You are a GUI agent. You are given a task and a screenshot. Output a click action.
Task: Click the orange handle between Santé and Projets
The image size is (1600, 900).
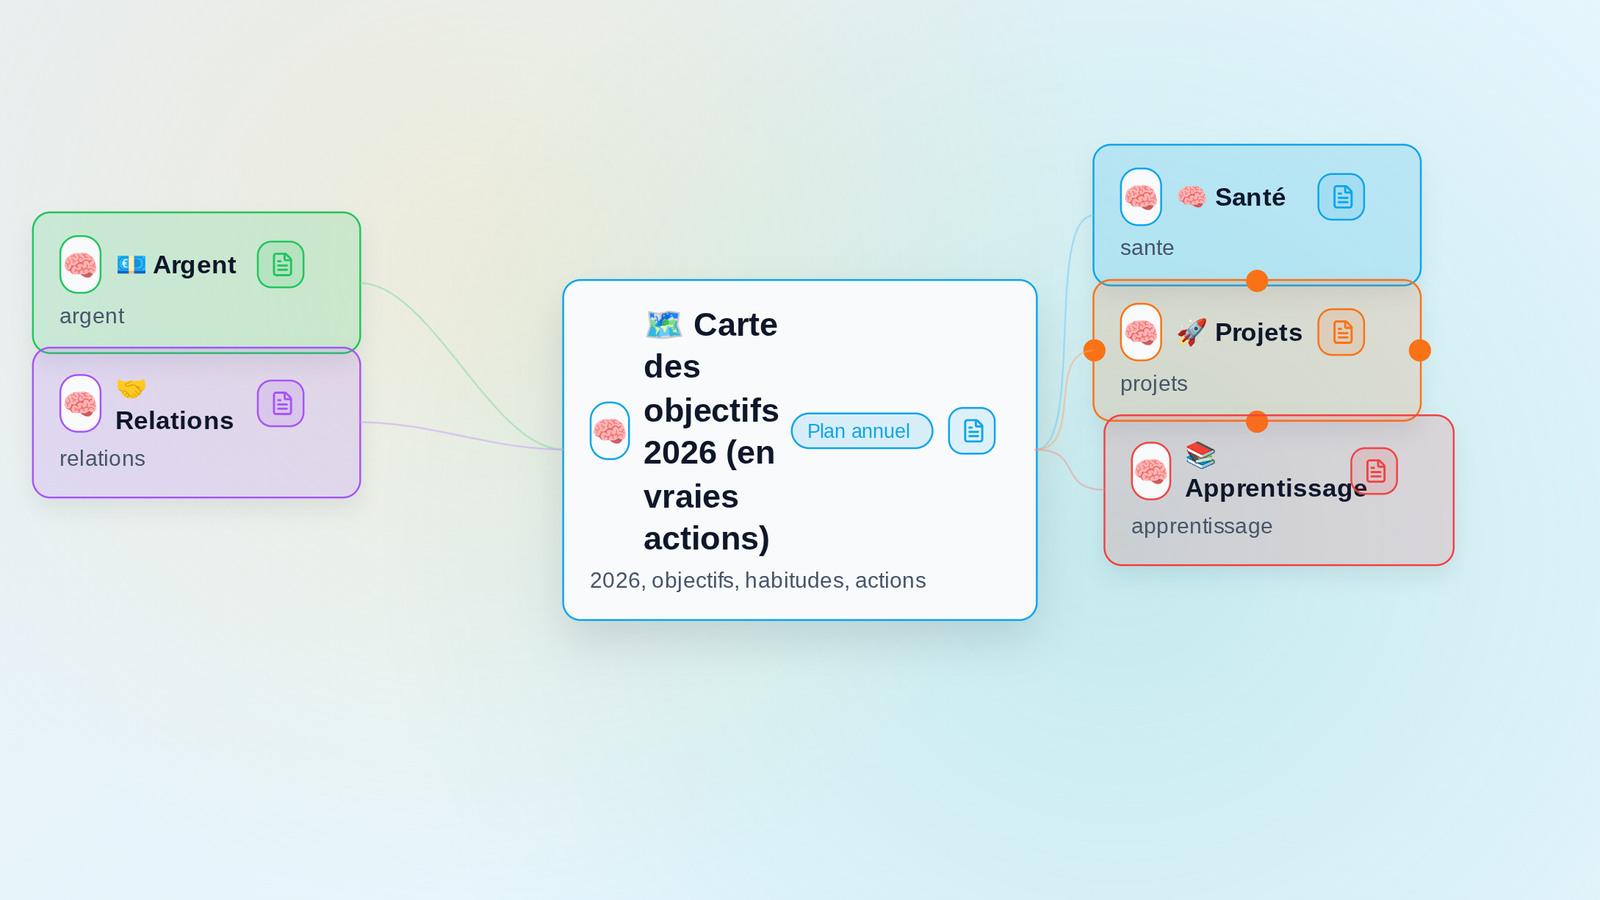[x=1257, y=281]
